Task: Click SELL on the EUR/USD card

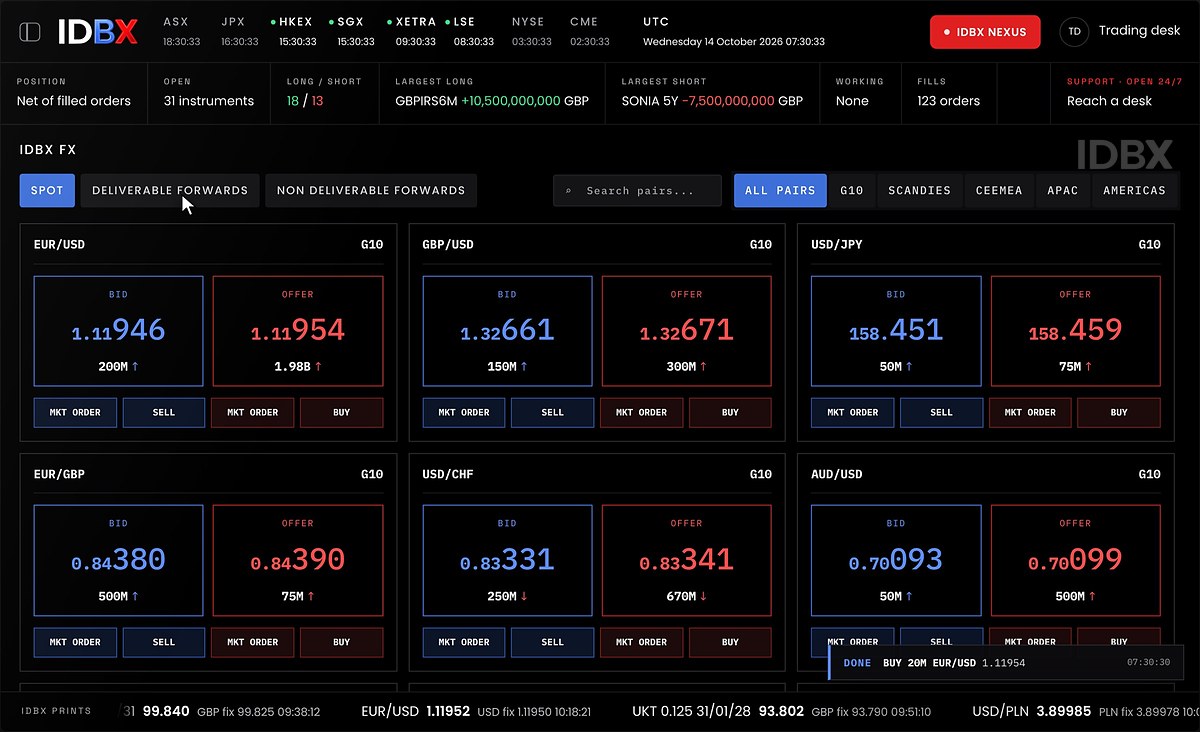Action: (x=164, y=412)
